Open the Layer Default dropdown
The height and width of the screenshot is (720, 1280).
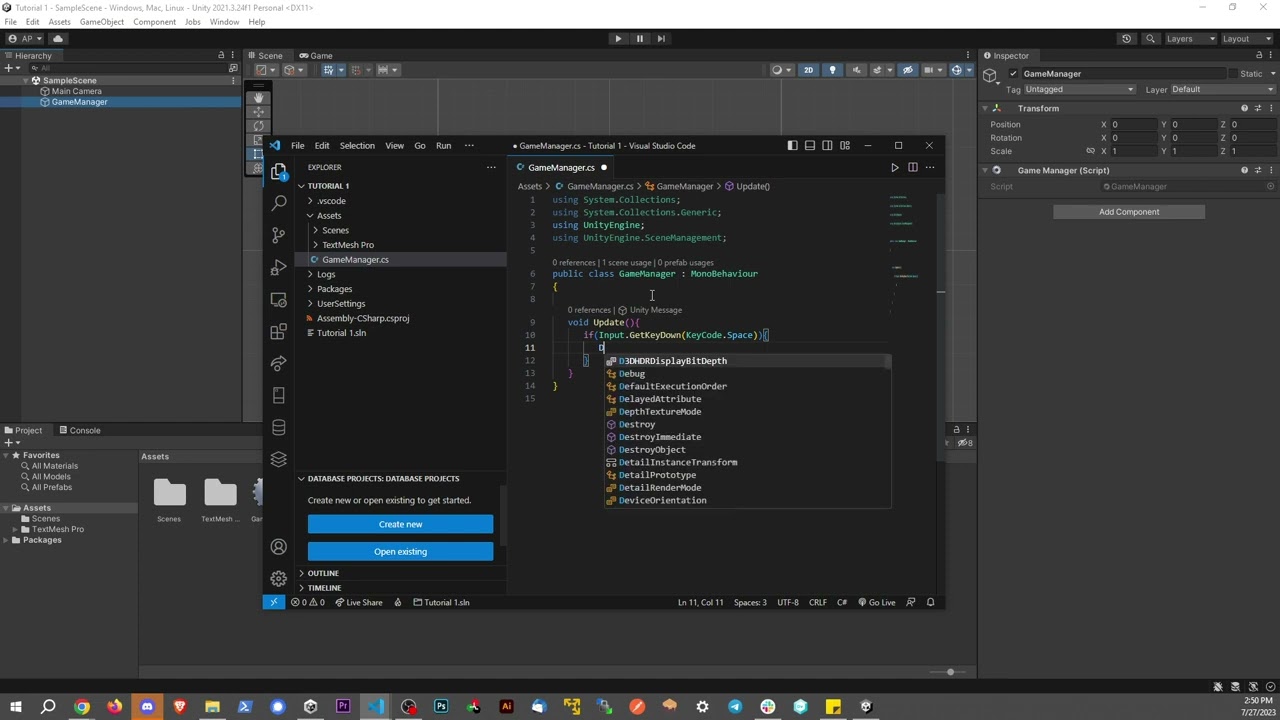coord(1222,89)
